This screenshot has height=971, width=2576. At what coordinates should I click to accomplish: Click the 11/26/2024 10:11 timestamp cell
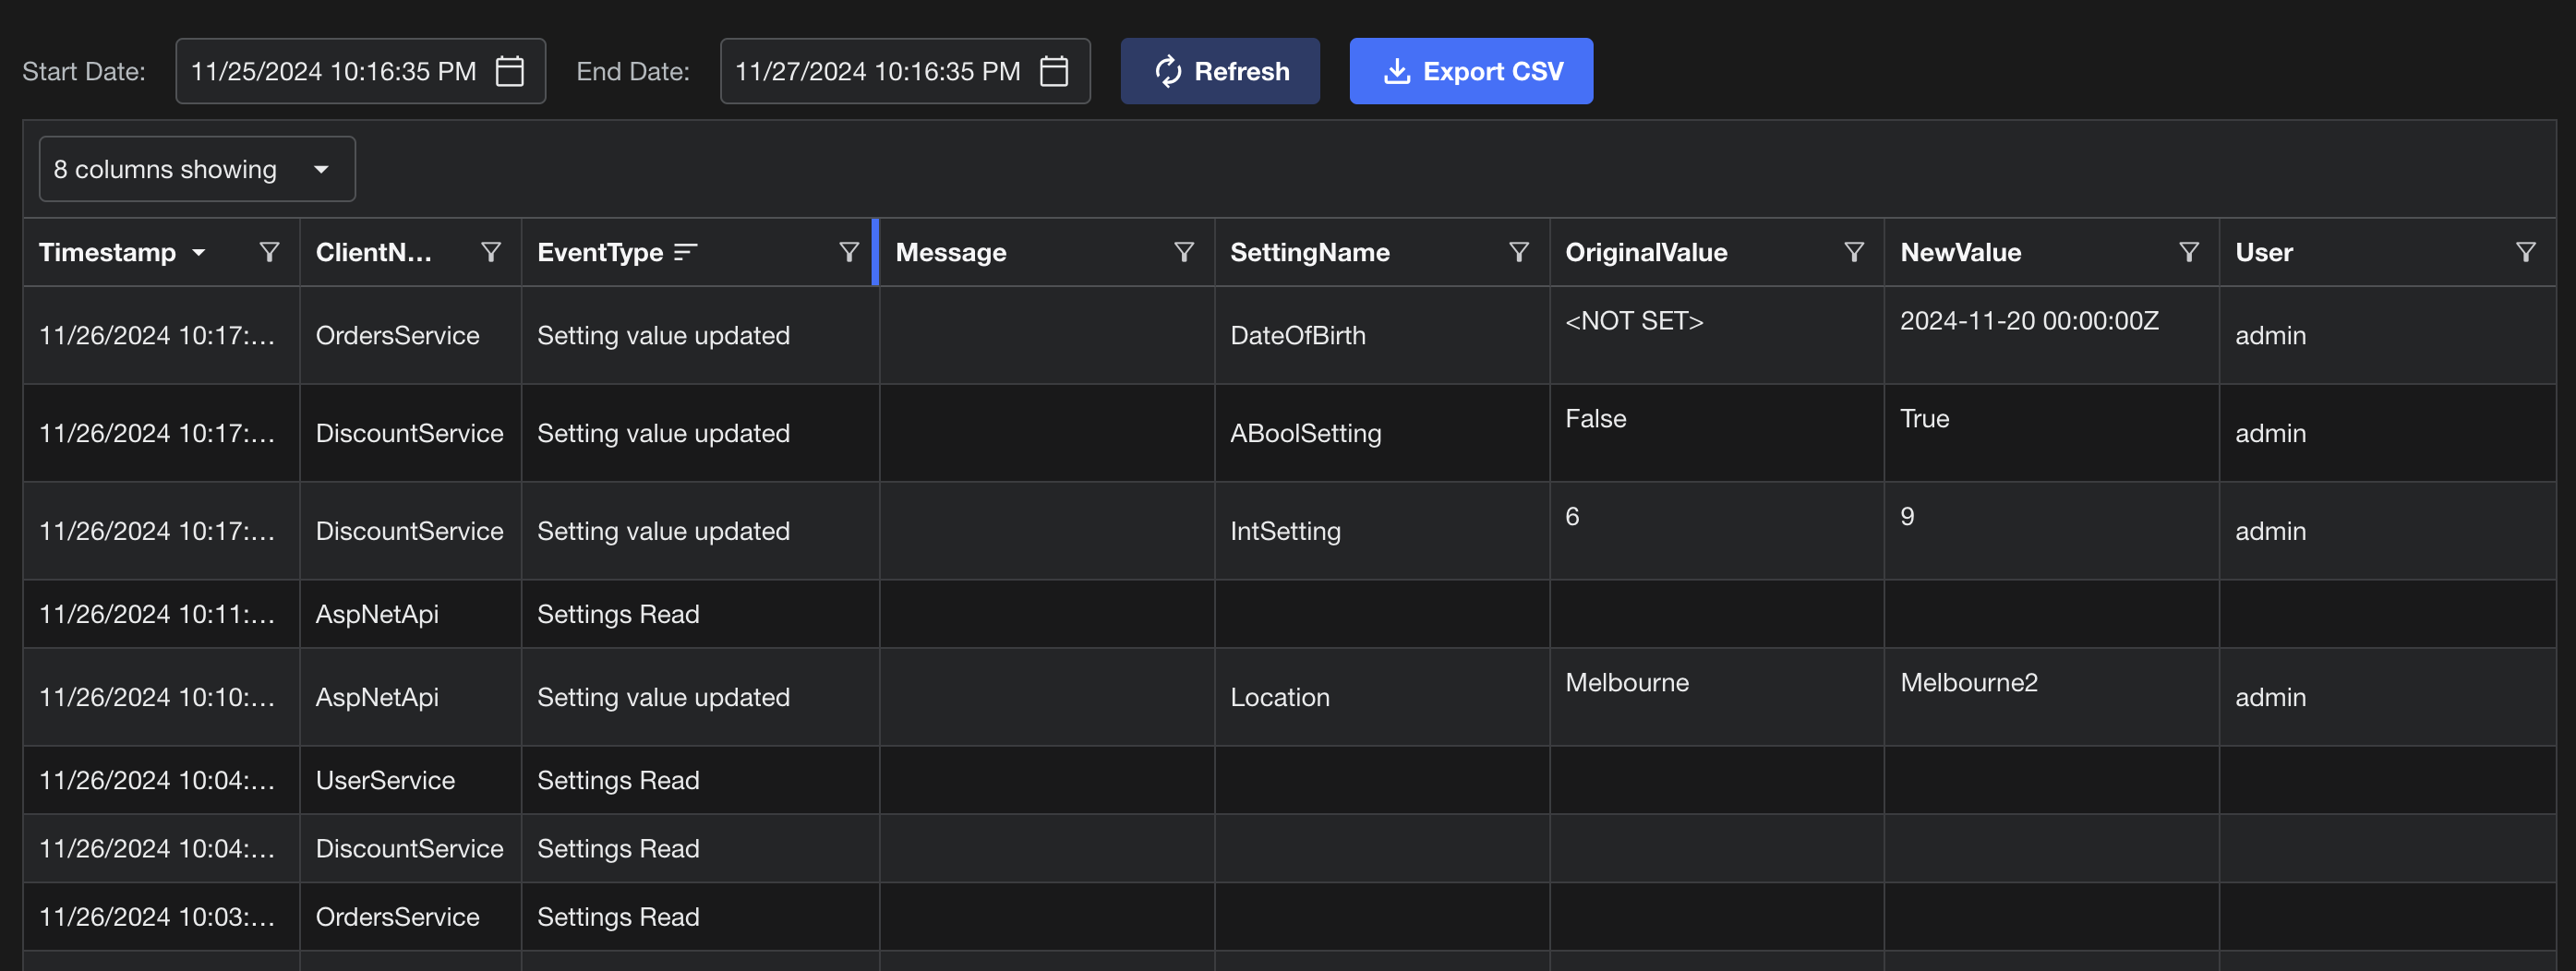coord(161,614)
